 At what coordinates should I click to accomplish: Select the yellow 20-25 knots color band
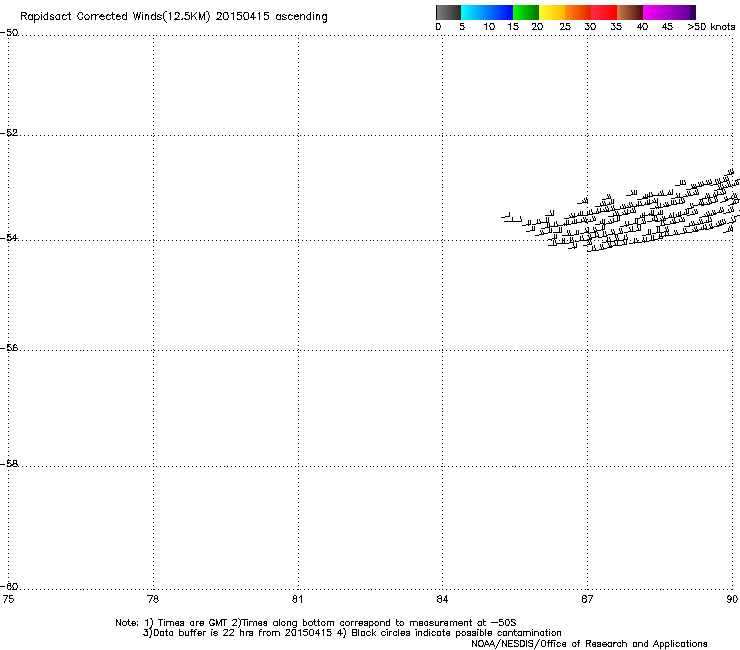click(x=552, y=12)
